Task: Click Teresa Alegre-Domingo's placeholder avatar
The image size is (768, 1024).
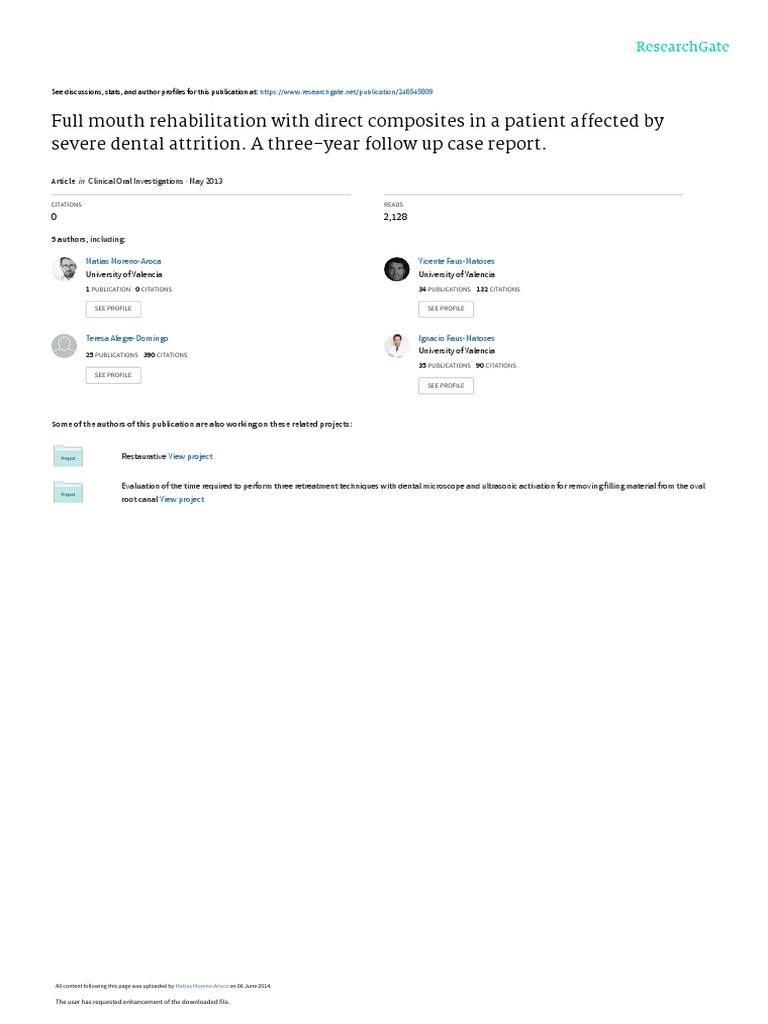Action: [x=64, y=345]
